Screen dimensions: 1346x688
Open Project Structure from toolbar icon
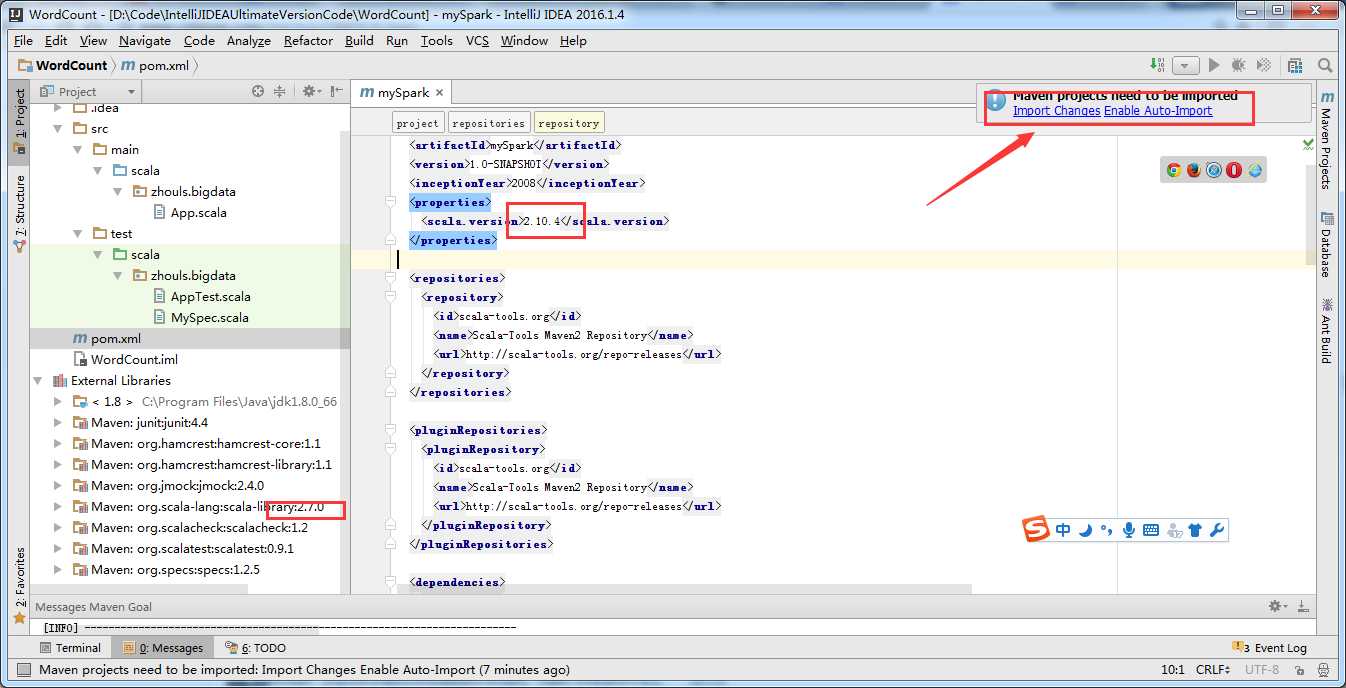tap(1296, 65)
